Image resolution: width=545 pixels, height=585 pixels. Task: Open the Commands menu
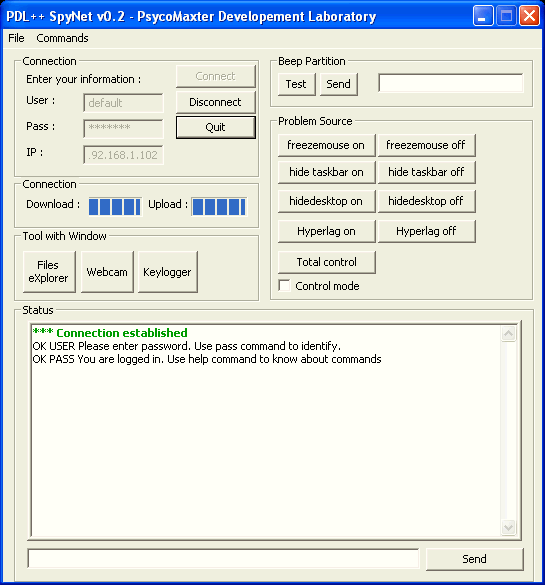coord(62,38)
